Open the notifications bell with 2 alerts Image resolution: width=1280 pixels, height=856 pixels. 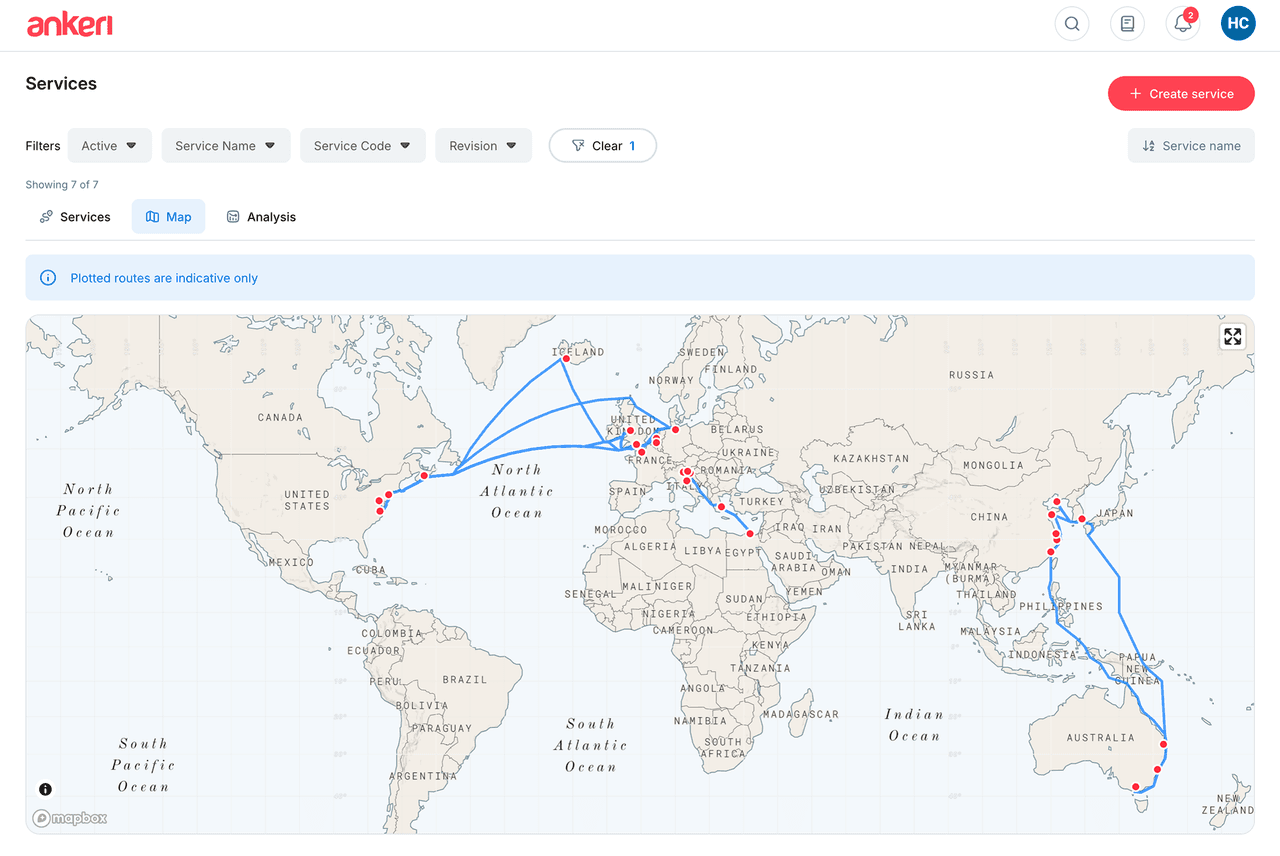pos(1181,24)
